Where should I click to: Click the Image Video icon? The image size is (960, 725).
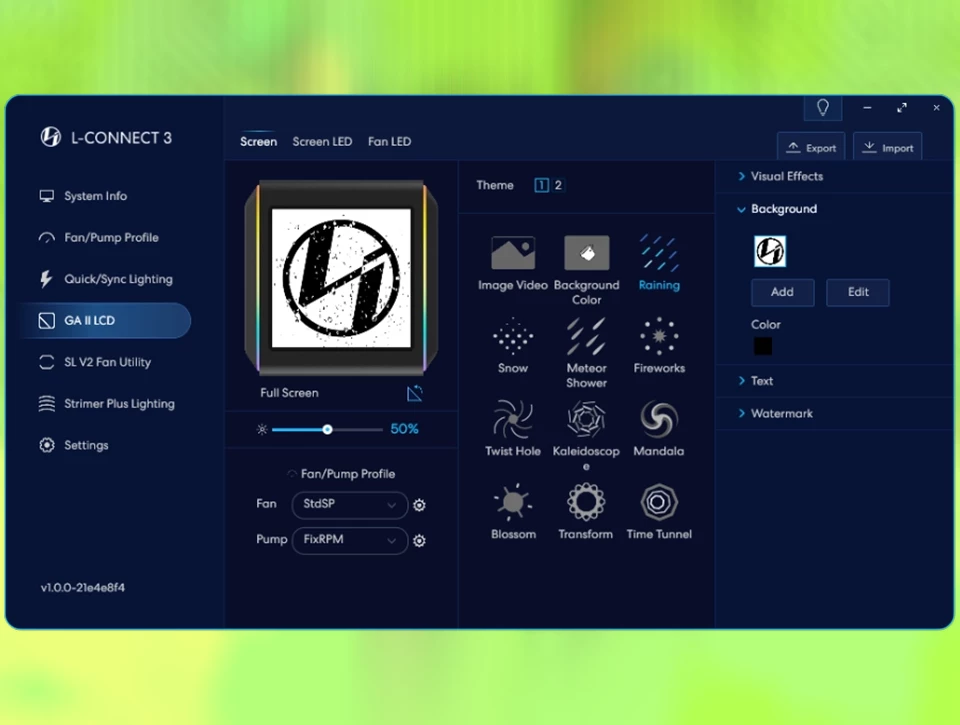513,254
